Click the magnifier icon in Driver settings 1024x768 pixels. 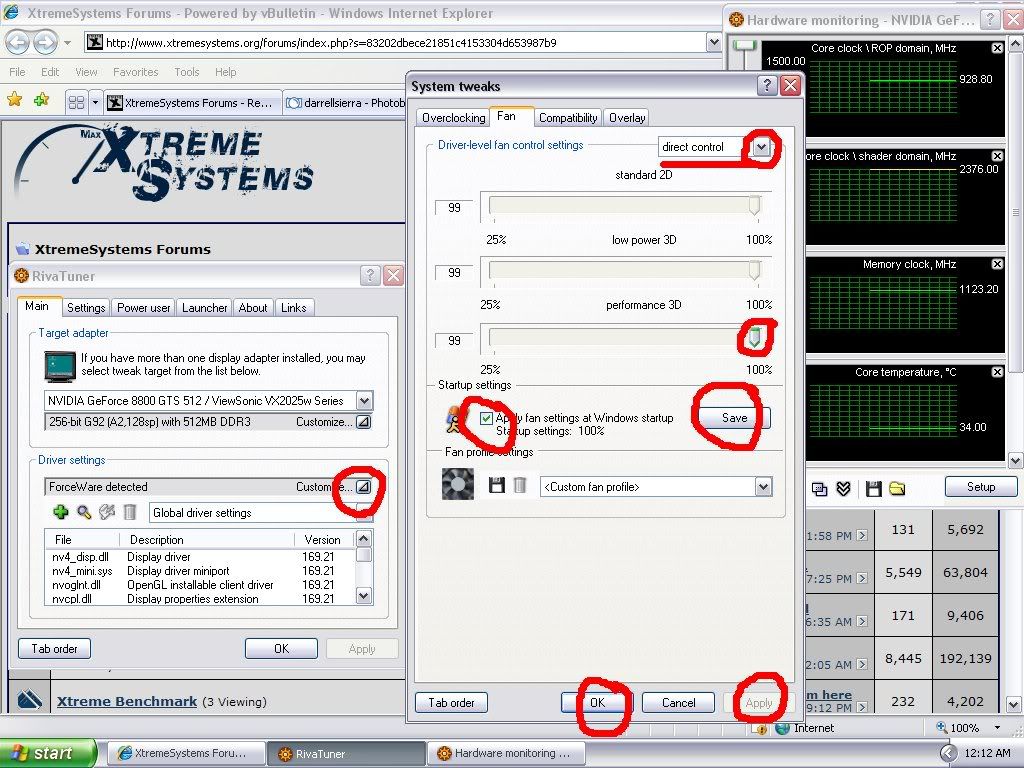click(84, 512)
